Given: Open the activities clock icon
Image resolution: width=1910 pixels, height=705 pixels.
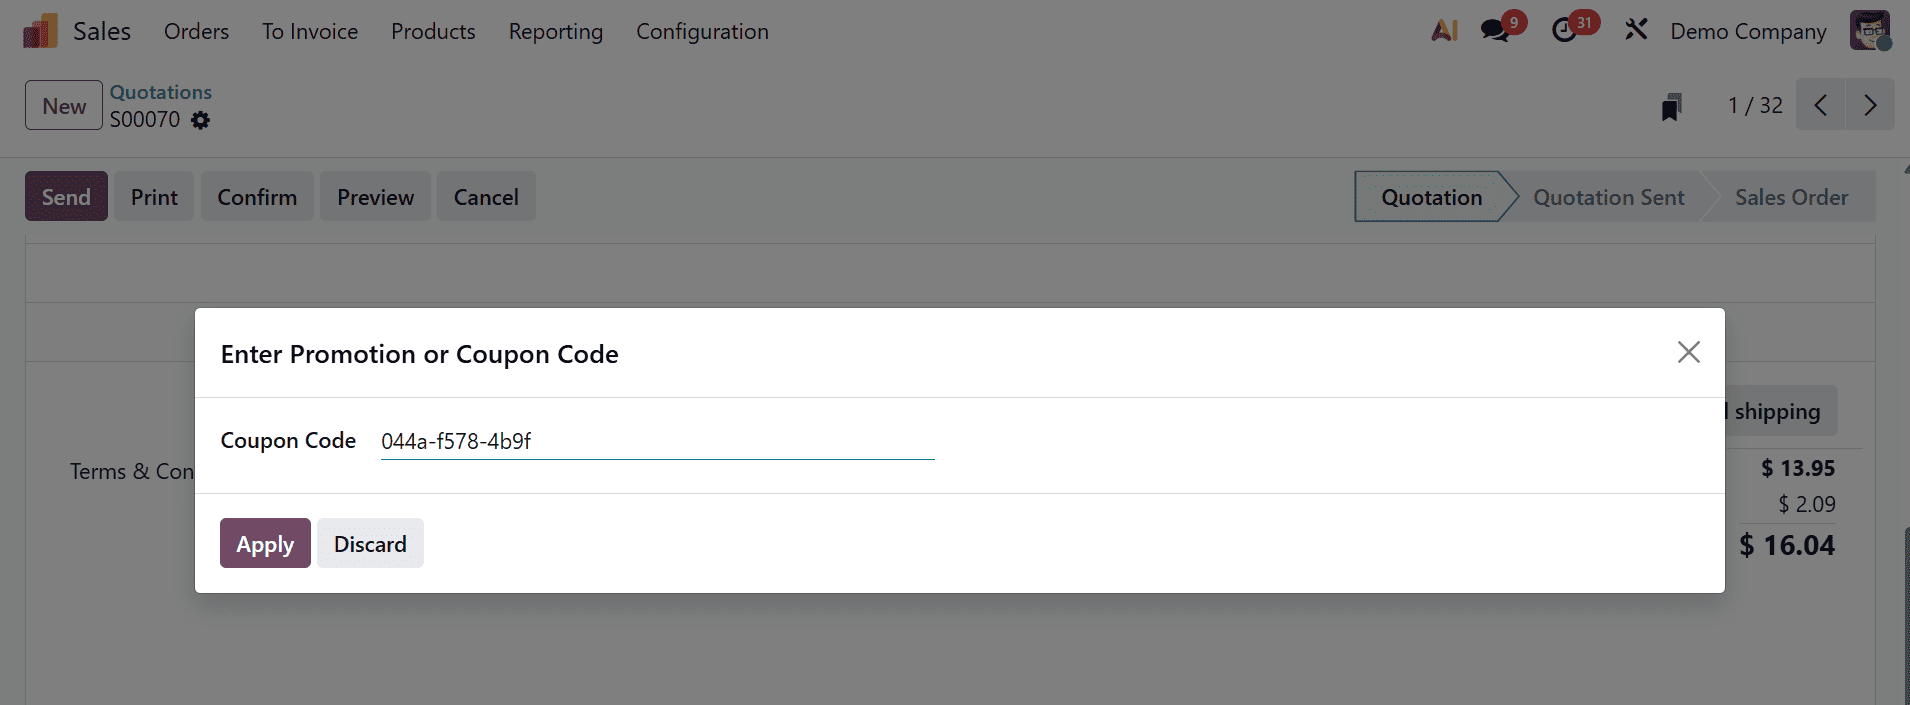Looking at the screenshot, I should [1565, 31].
